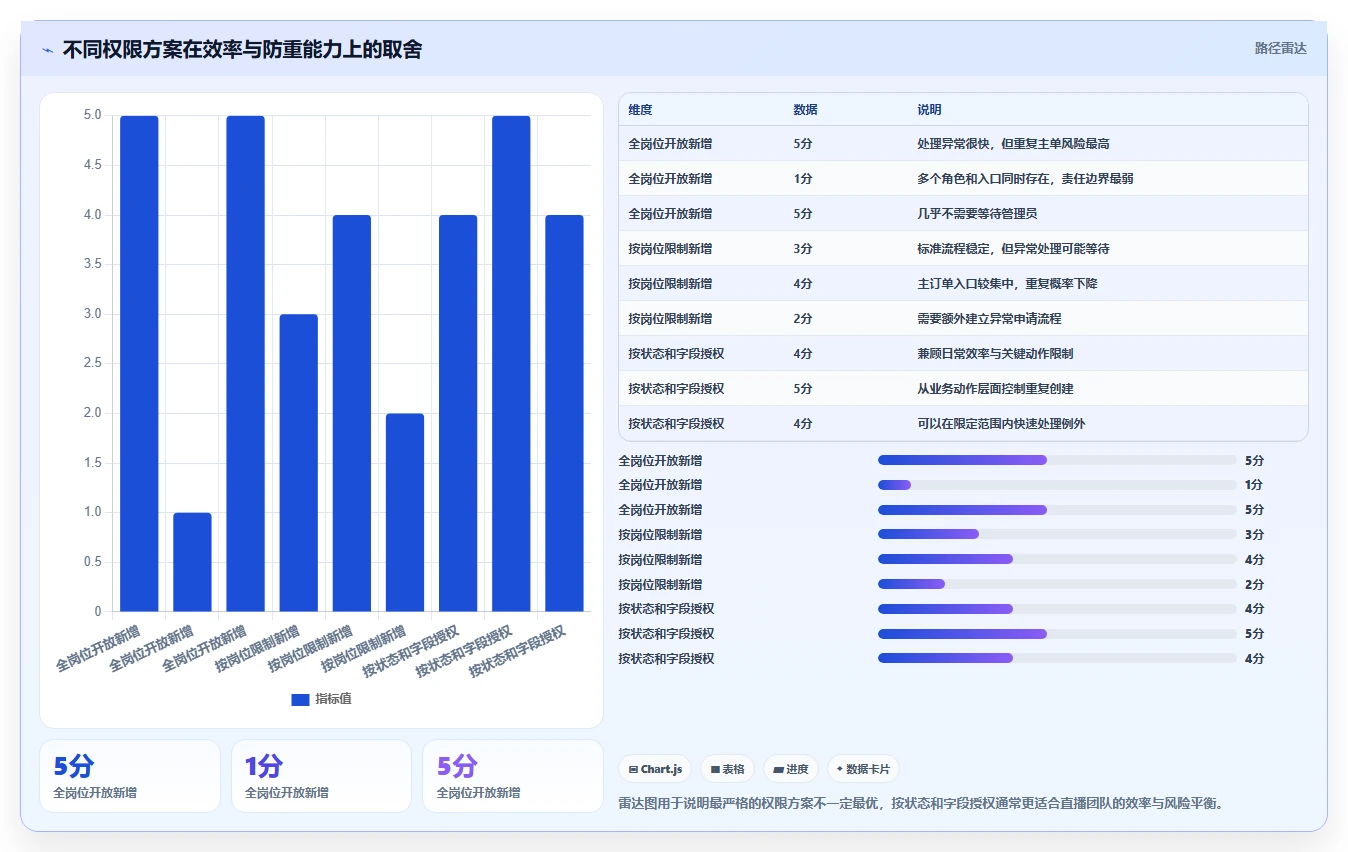Click the blue 指标值 legend swatch
This screenshot has height=852, width=1348.
click(300, 699)
